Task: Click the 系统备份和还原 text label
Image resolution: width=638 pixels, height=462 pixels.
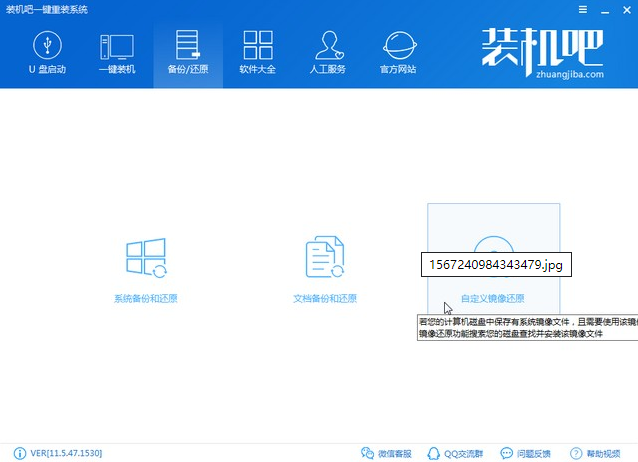Action: tap(146, 298)
